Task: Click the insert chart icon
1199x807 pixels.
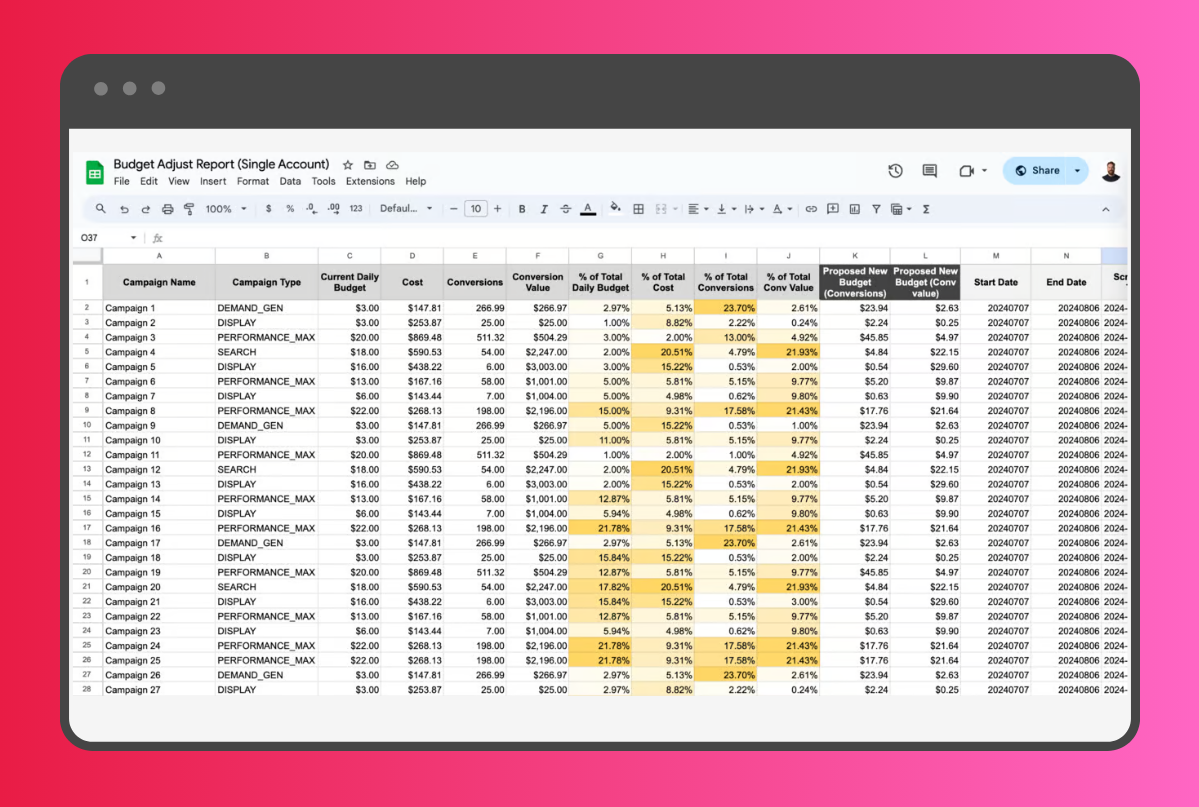Action: point(854,209)
